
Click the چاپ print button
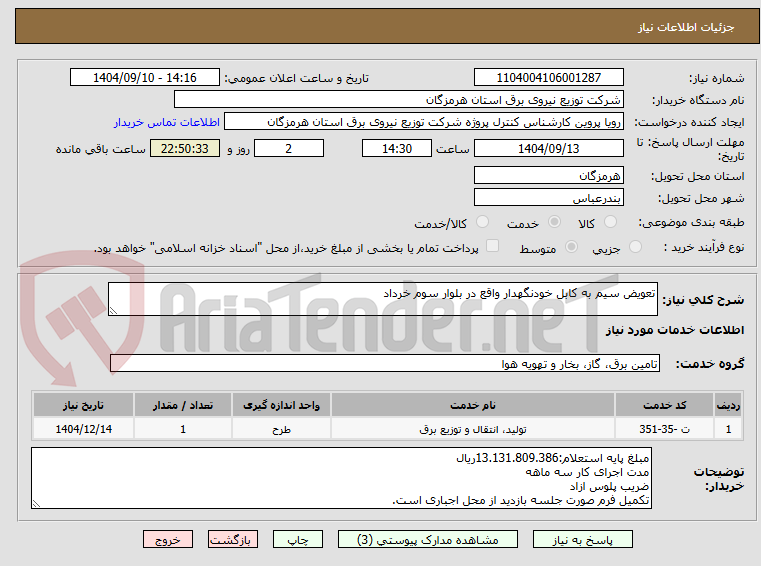tap(298, 539)
